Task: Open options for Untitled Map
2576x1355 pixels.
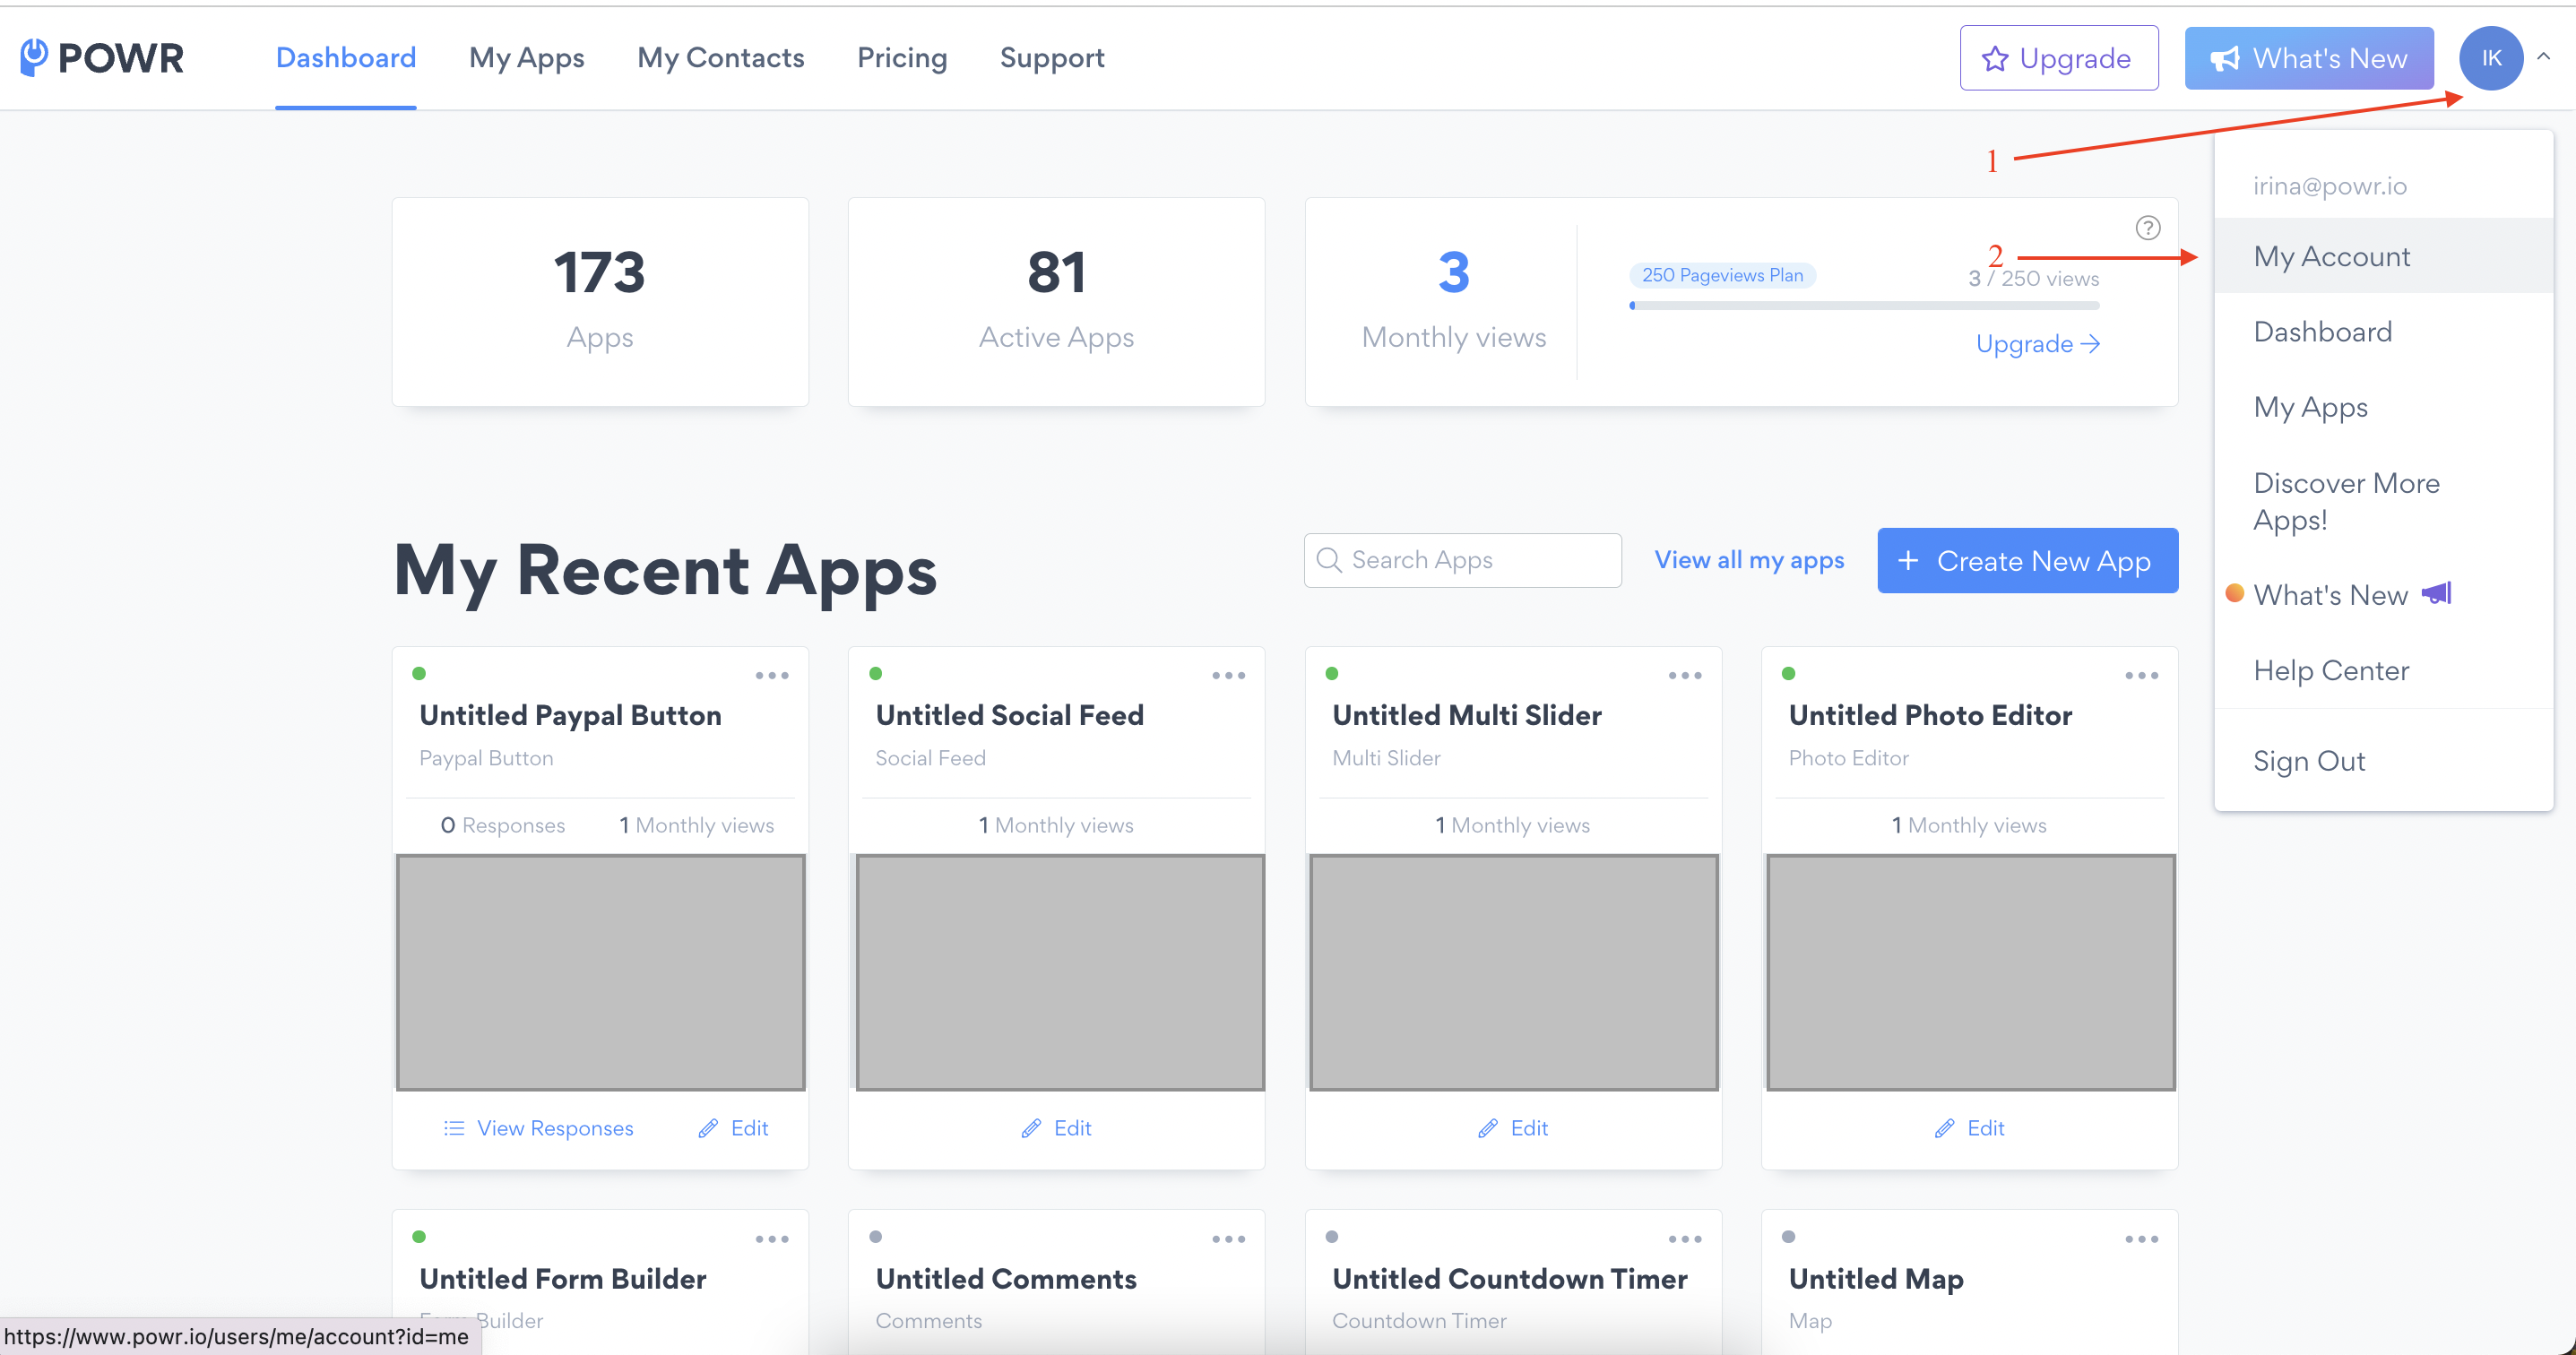Action: point(2141,1239)
